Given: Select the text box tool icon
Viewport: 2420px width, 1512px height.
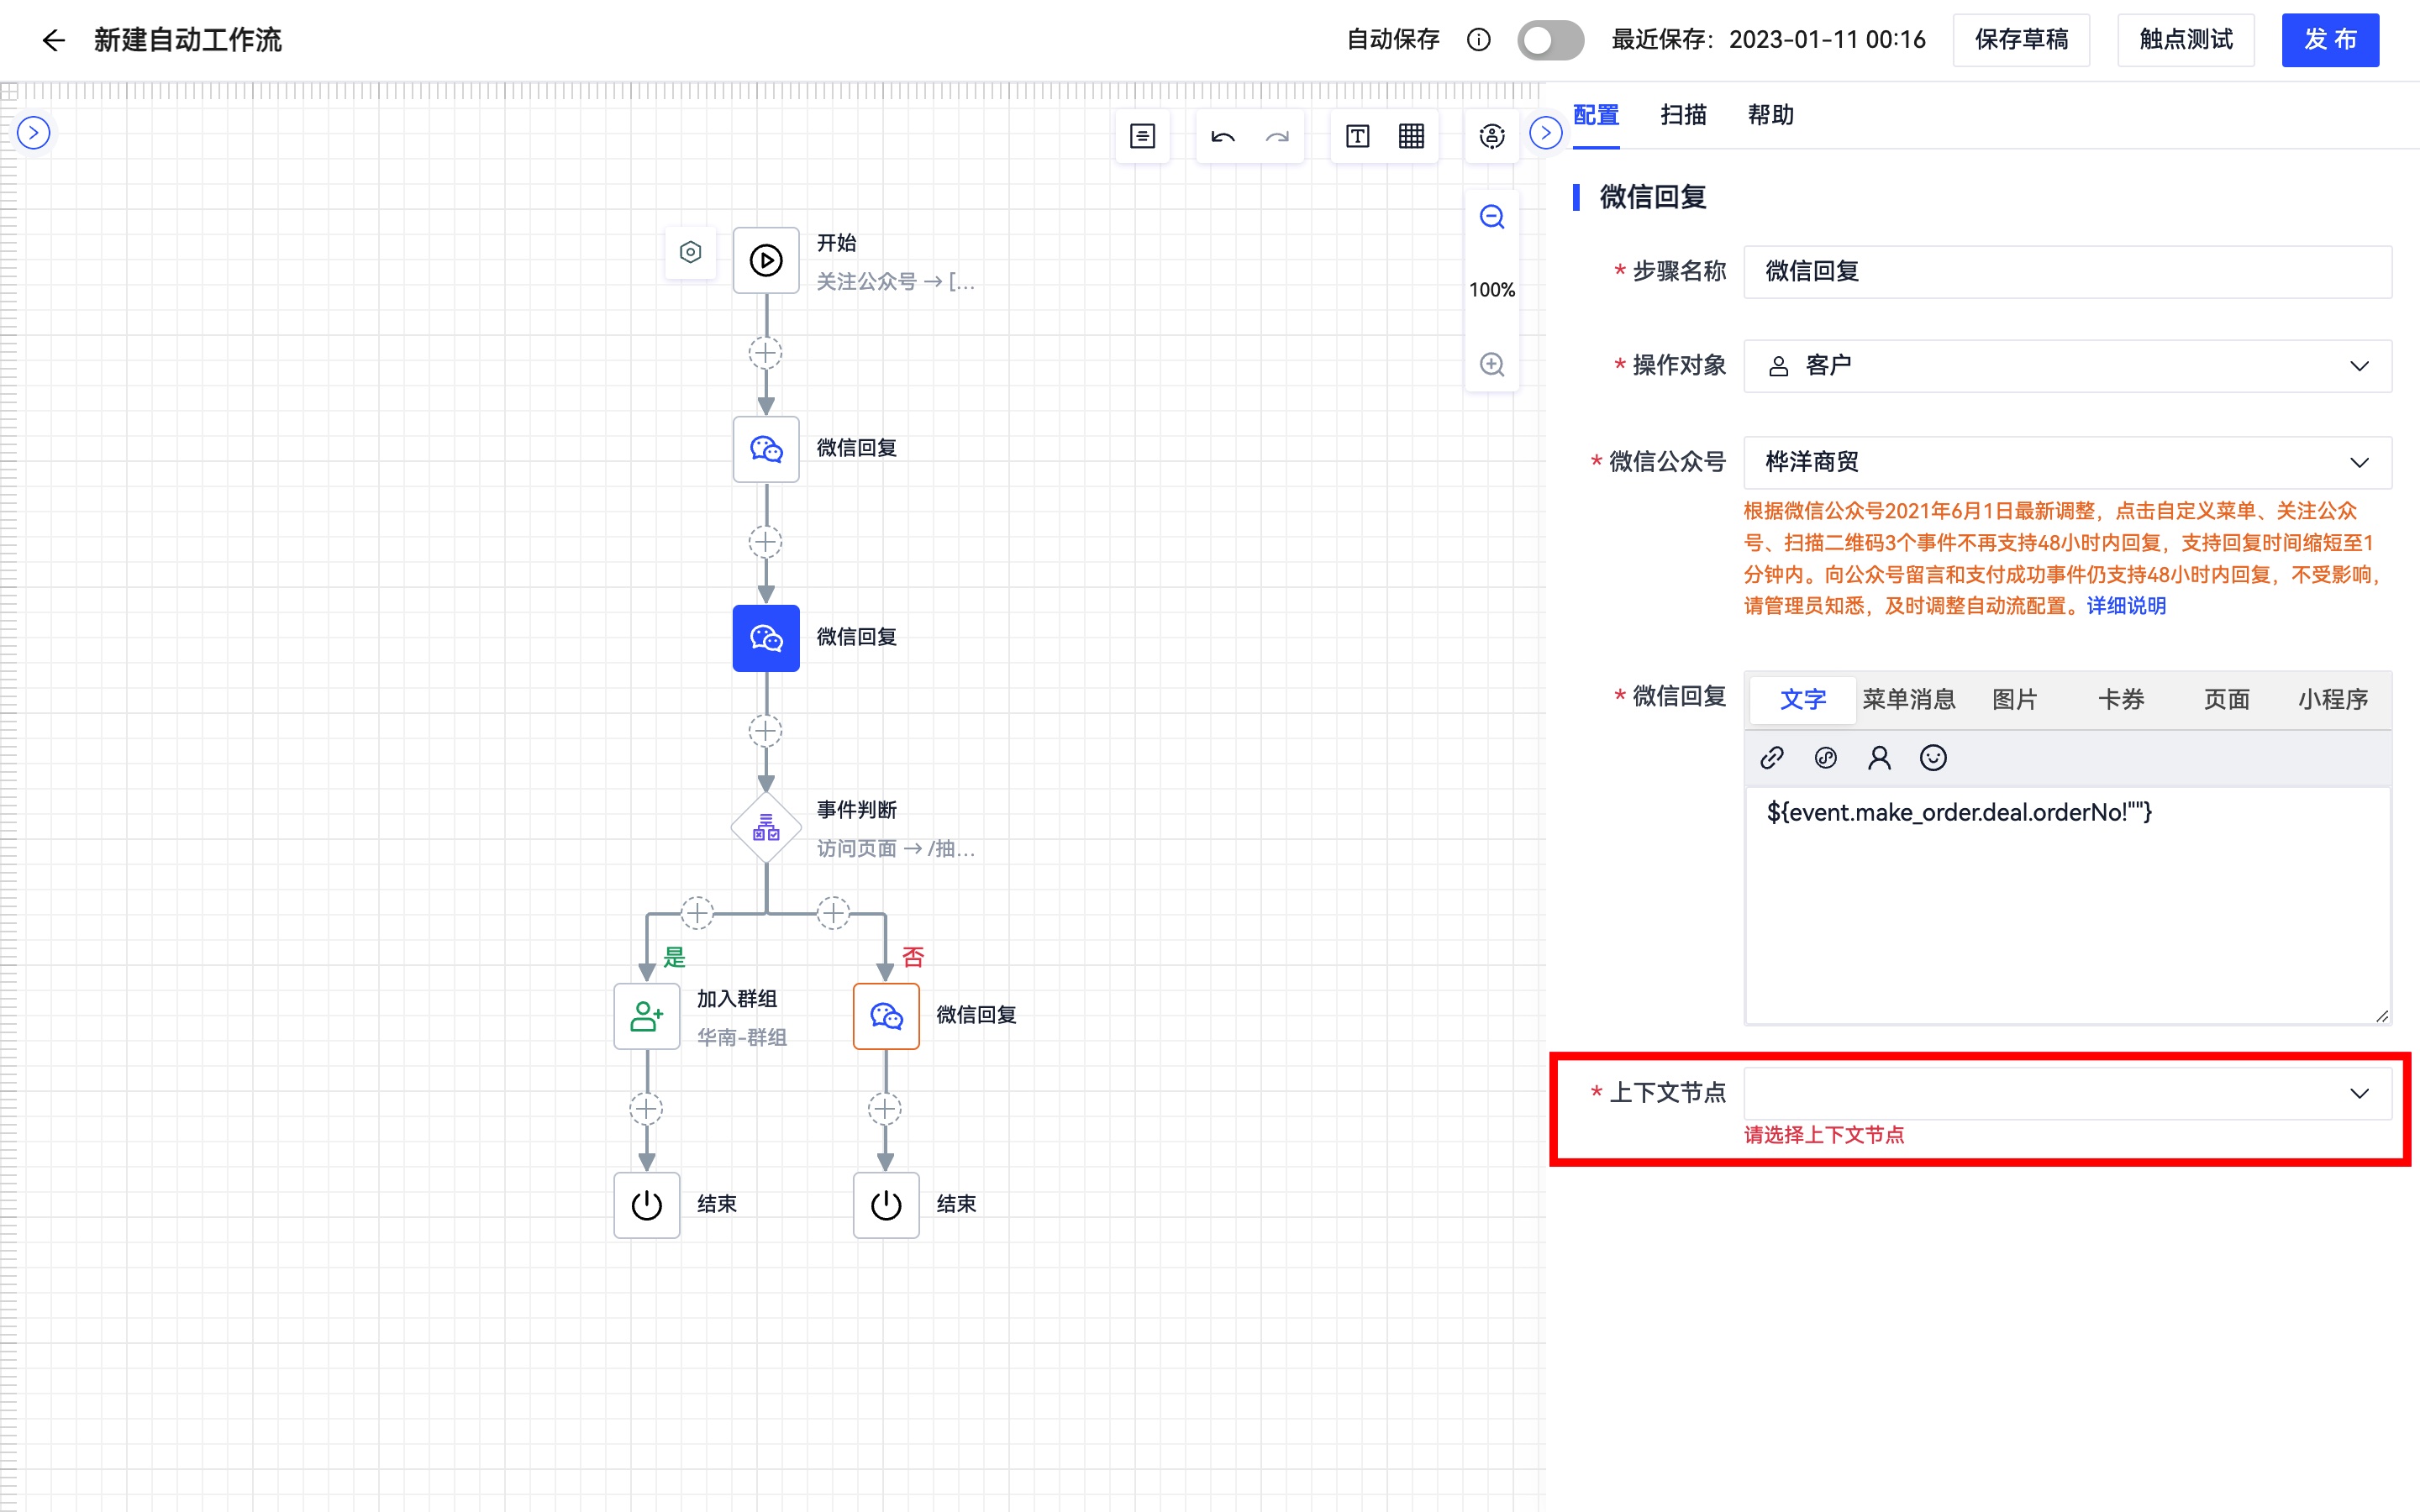Looking at the screenshot, I should click(1357, 136).
